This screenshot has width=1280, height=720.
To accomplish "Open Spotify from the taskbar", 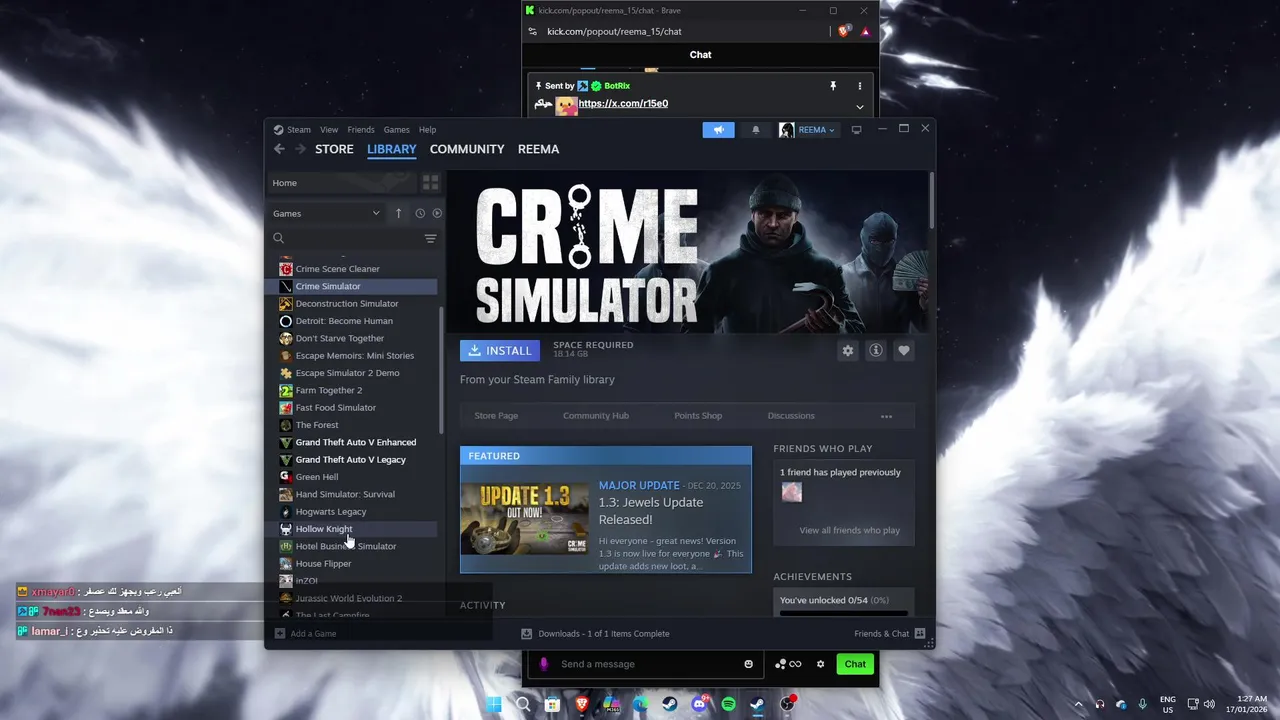I will coord(728,704).
